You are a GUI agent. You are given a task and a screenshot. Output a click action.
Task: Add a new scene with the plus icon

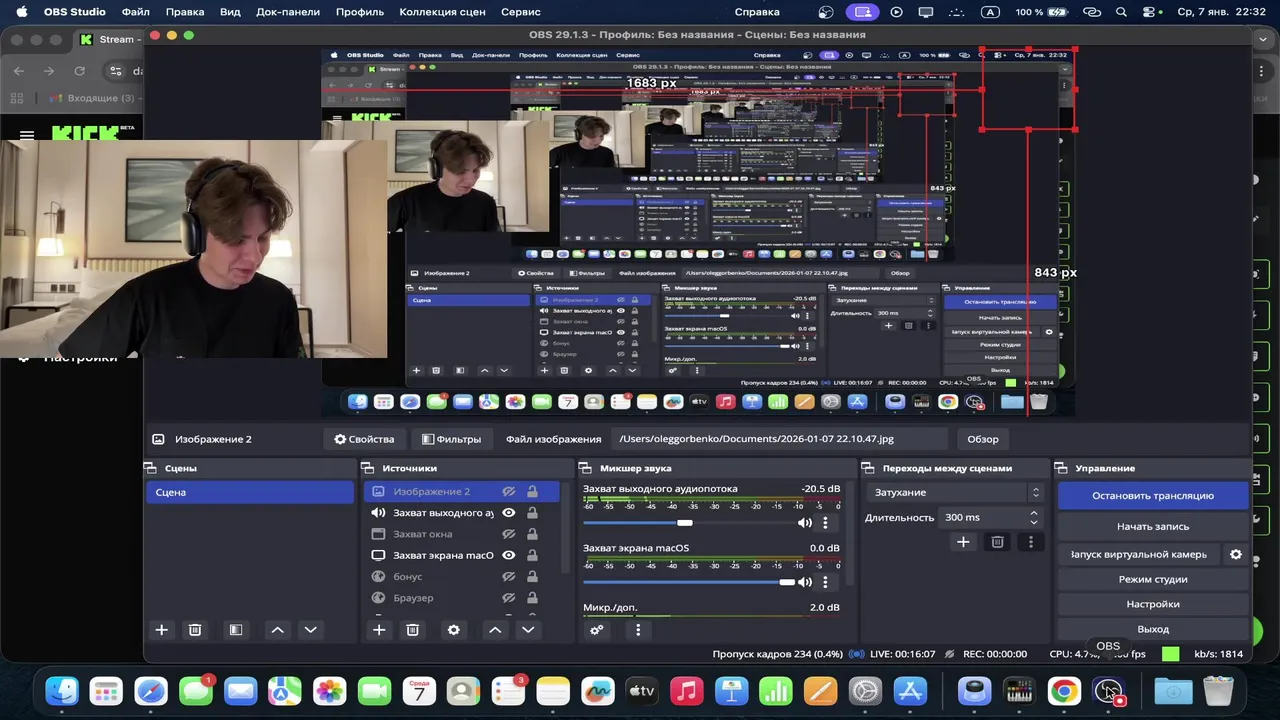pyautogui.click(x=161, y=630)
